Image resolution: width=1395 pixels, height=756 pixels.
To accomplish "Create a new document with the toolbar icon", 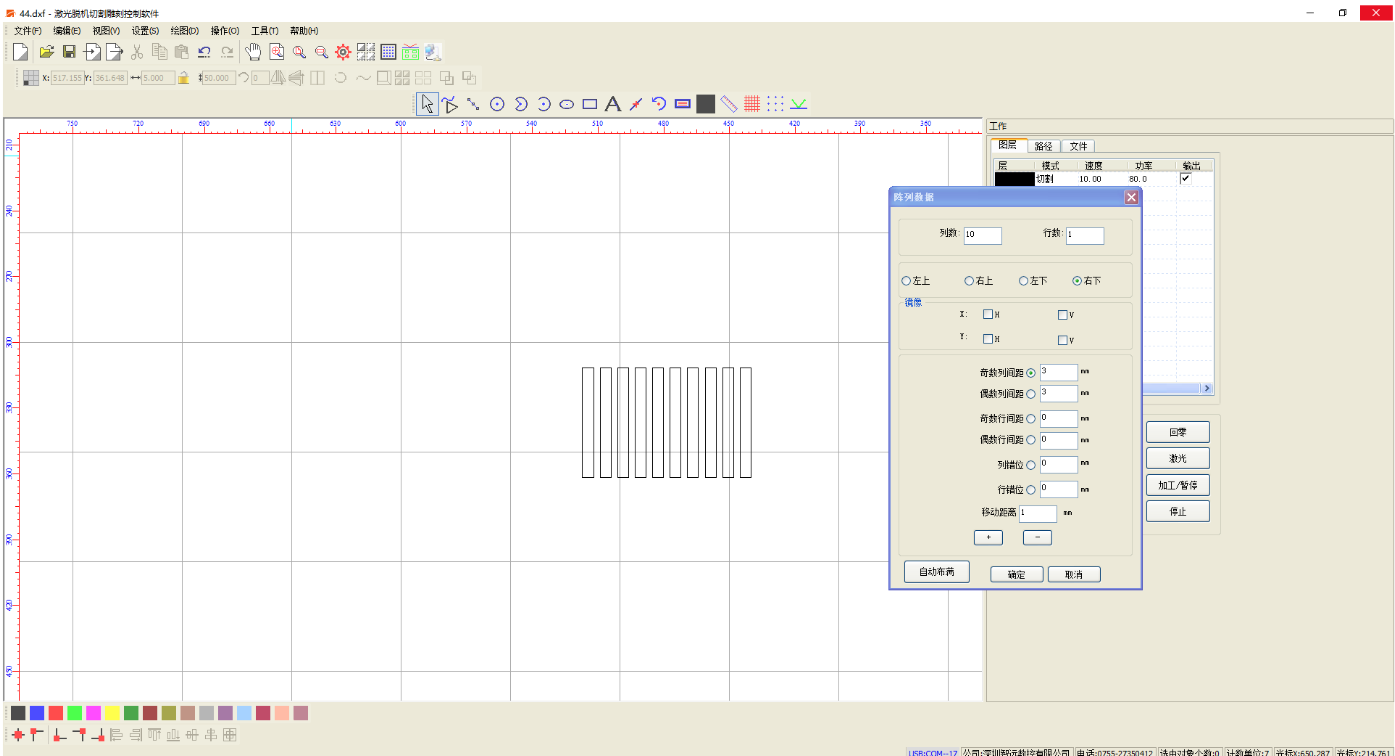I will (20, 52).
